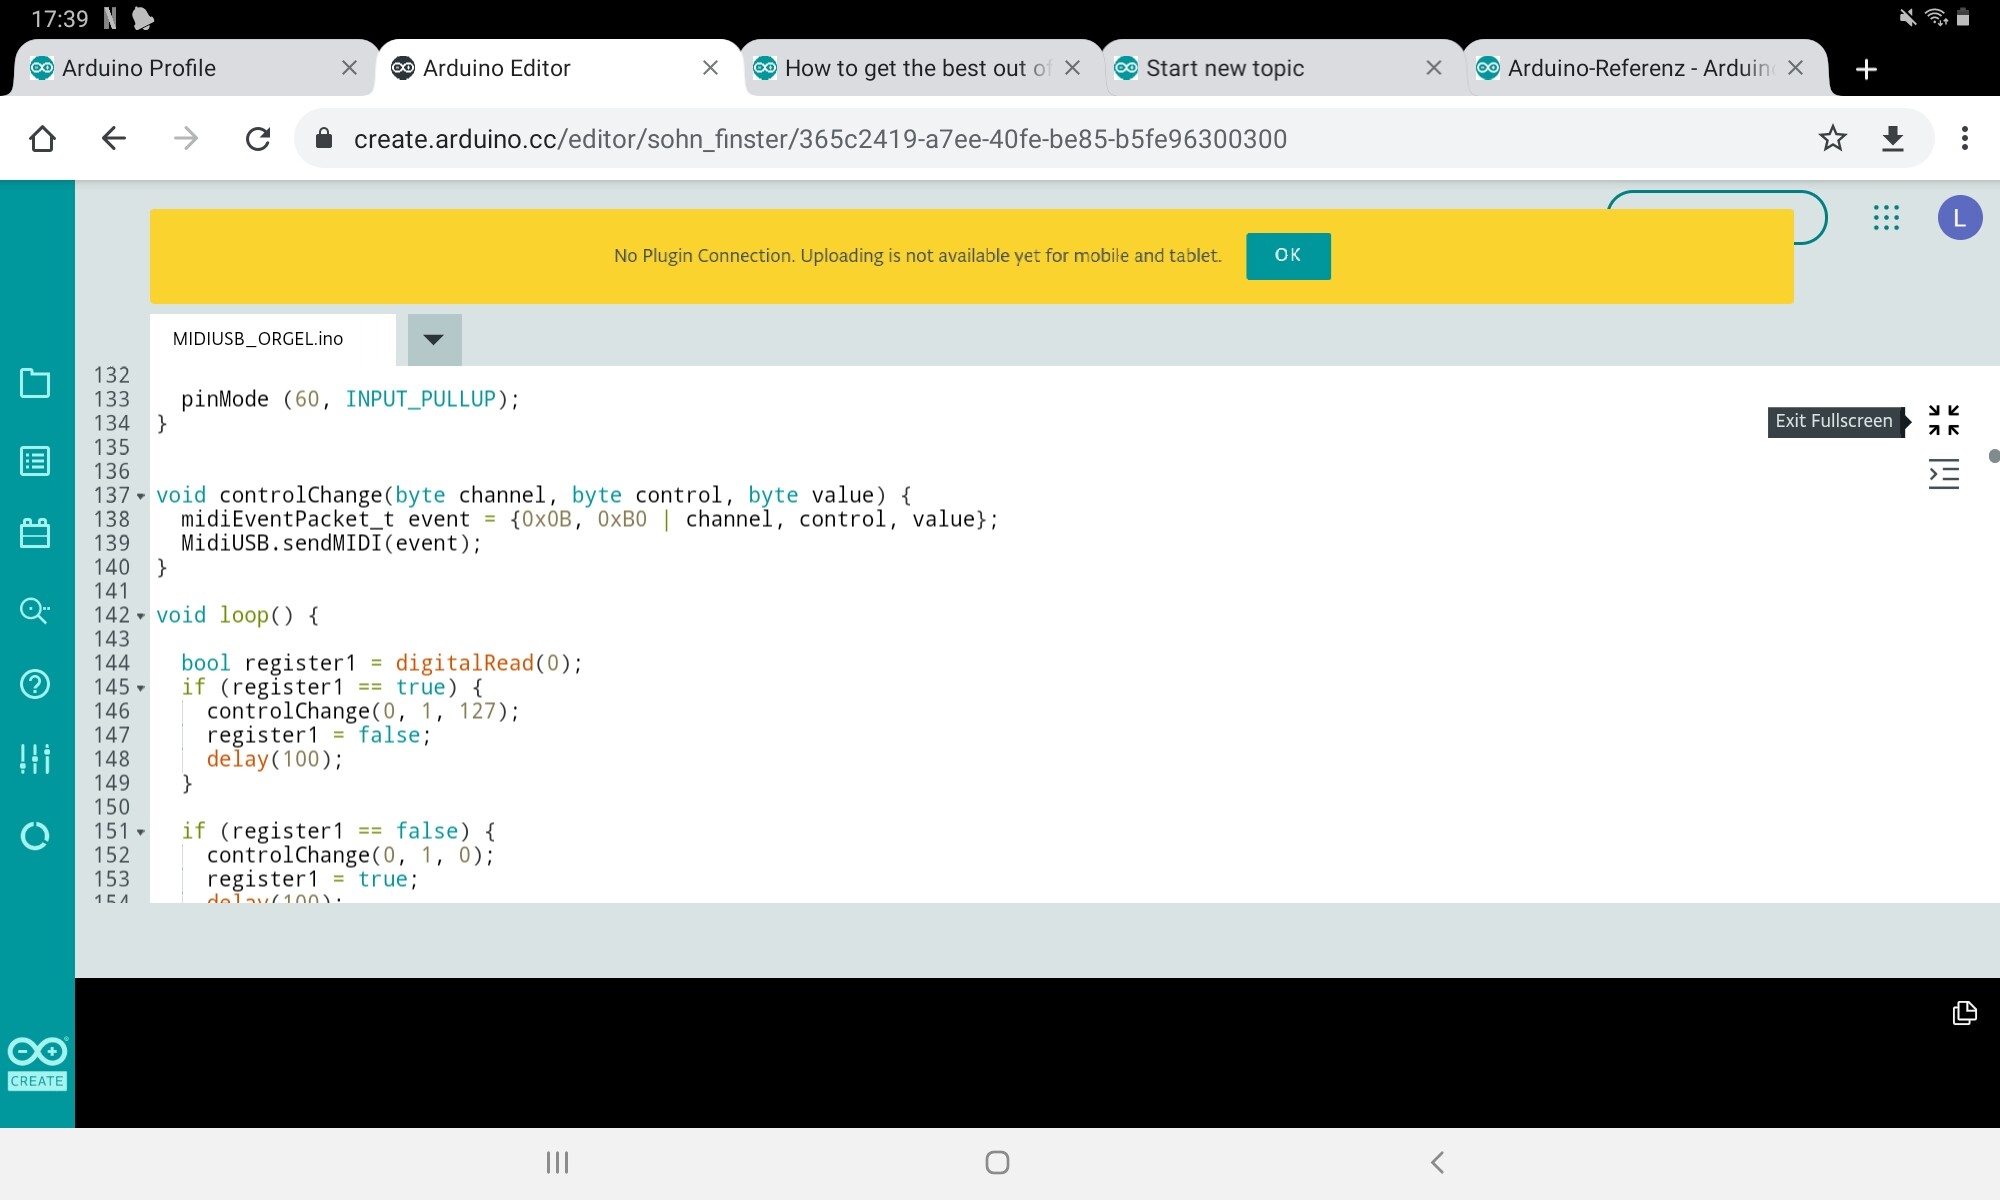2000x1200 pixels.
Task: Open the Monitor search icon in sidebar
Action: click(35, 610)
